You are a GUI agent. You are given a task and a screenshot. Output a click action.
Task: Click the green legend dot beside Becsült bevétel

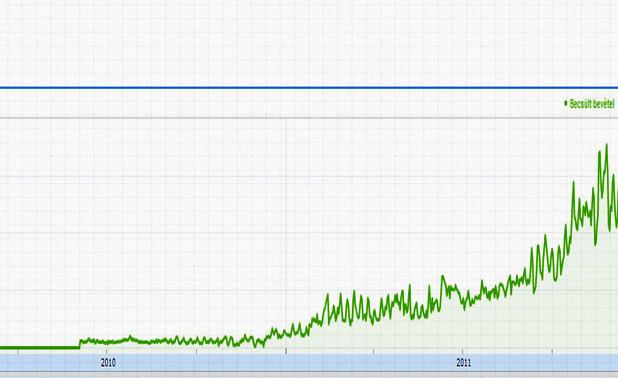point(566,103)
